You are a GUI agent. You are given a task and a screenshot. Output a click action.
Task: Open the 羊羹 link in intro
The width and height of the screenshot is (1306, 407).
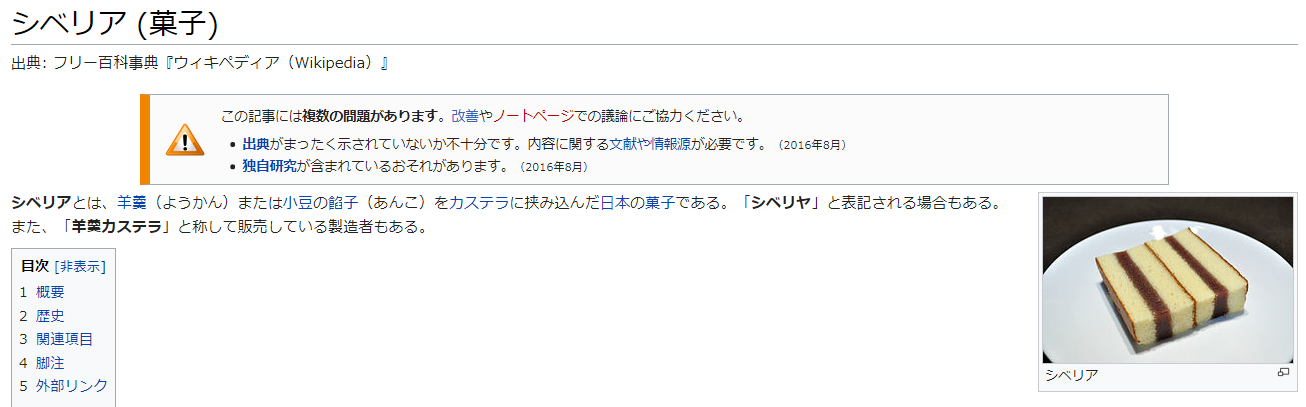[x=132, y=203]
